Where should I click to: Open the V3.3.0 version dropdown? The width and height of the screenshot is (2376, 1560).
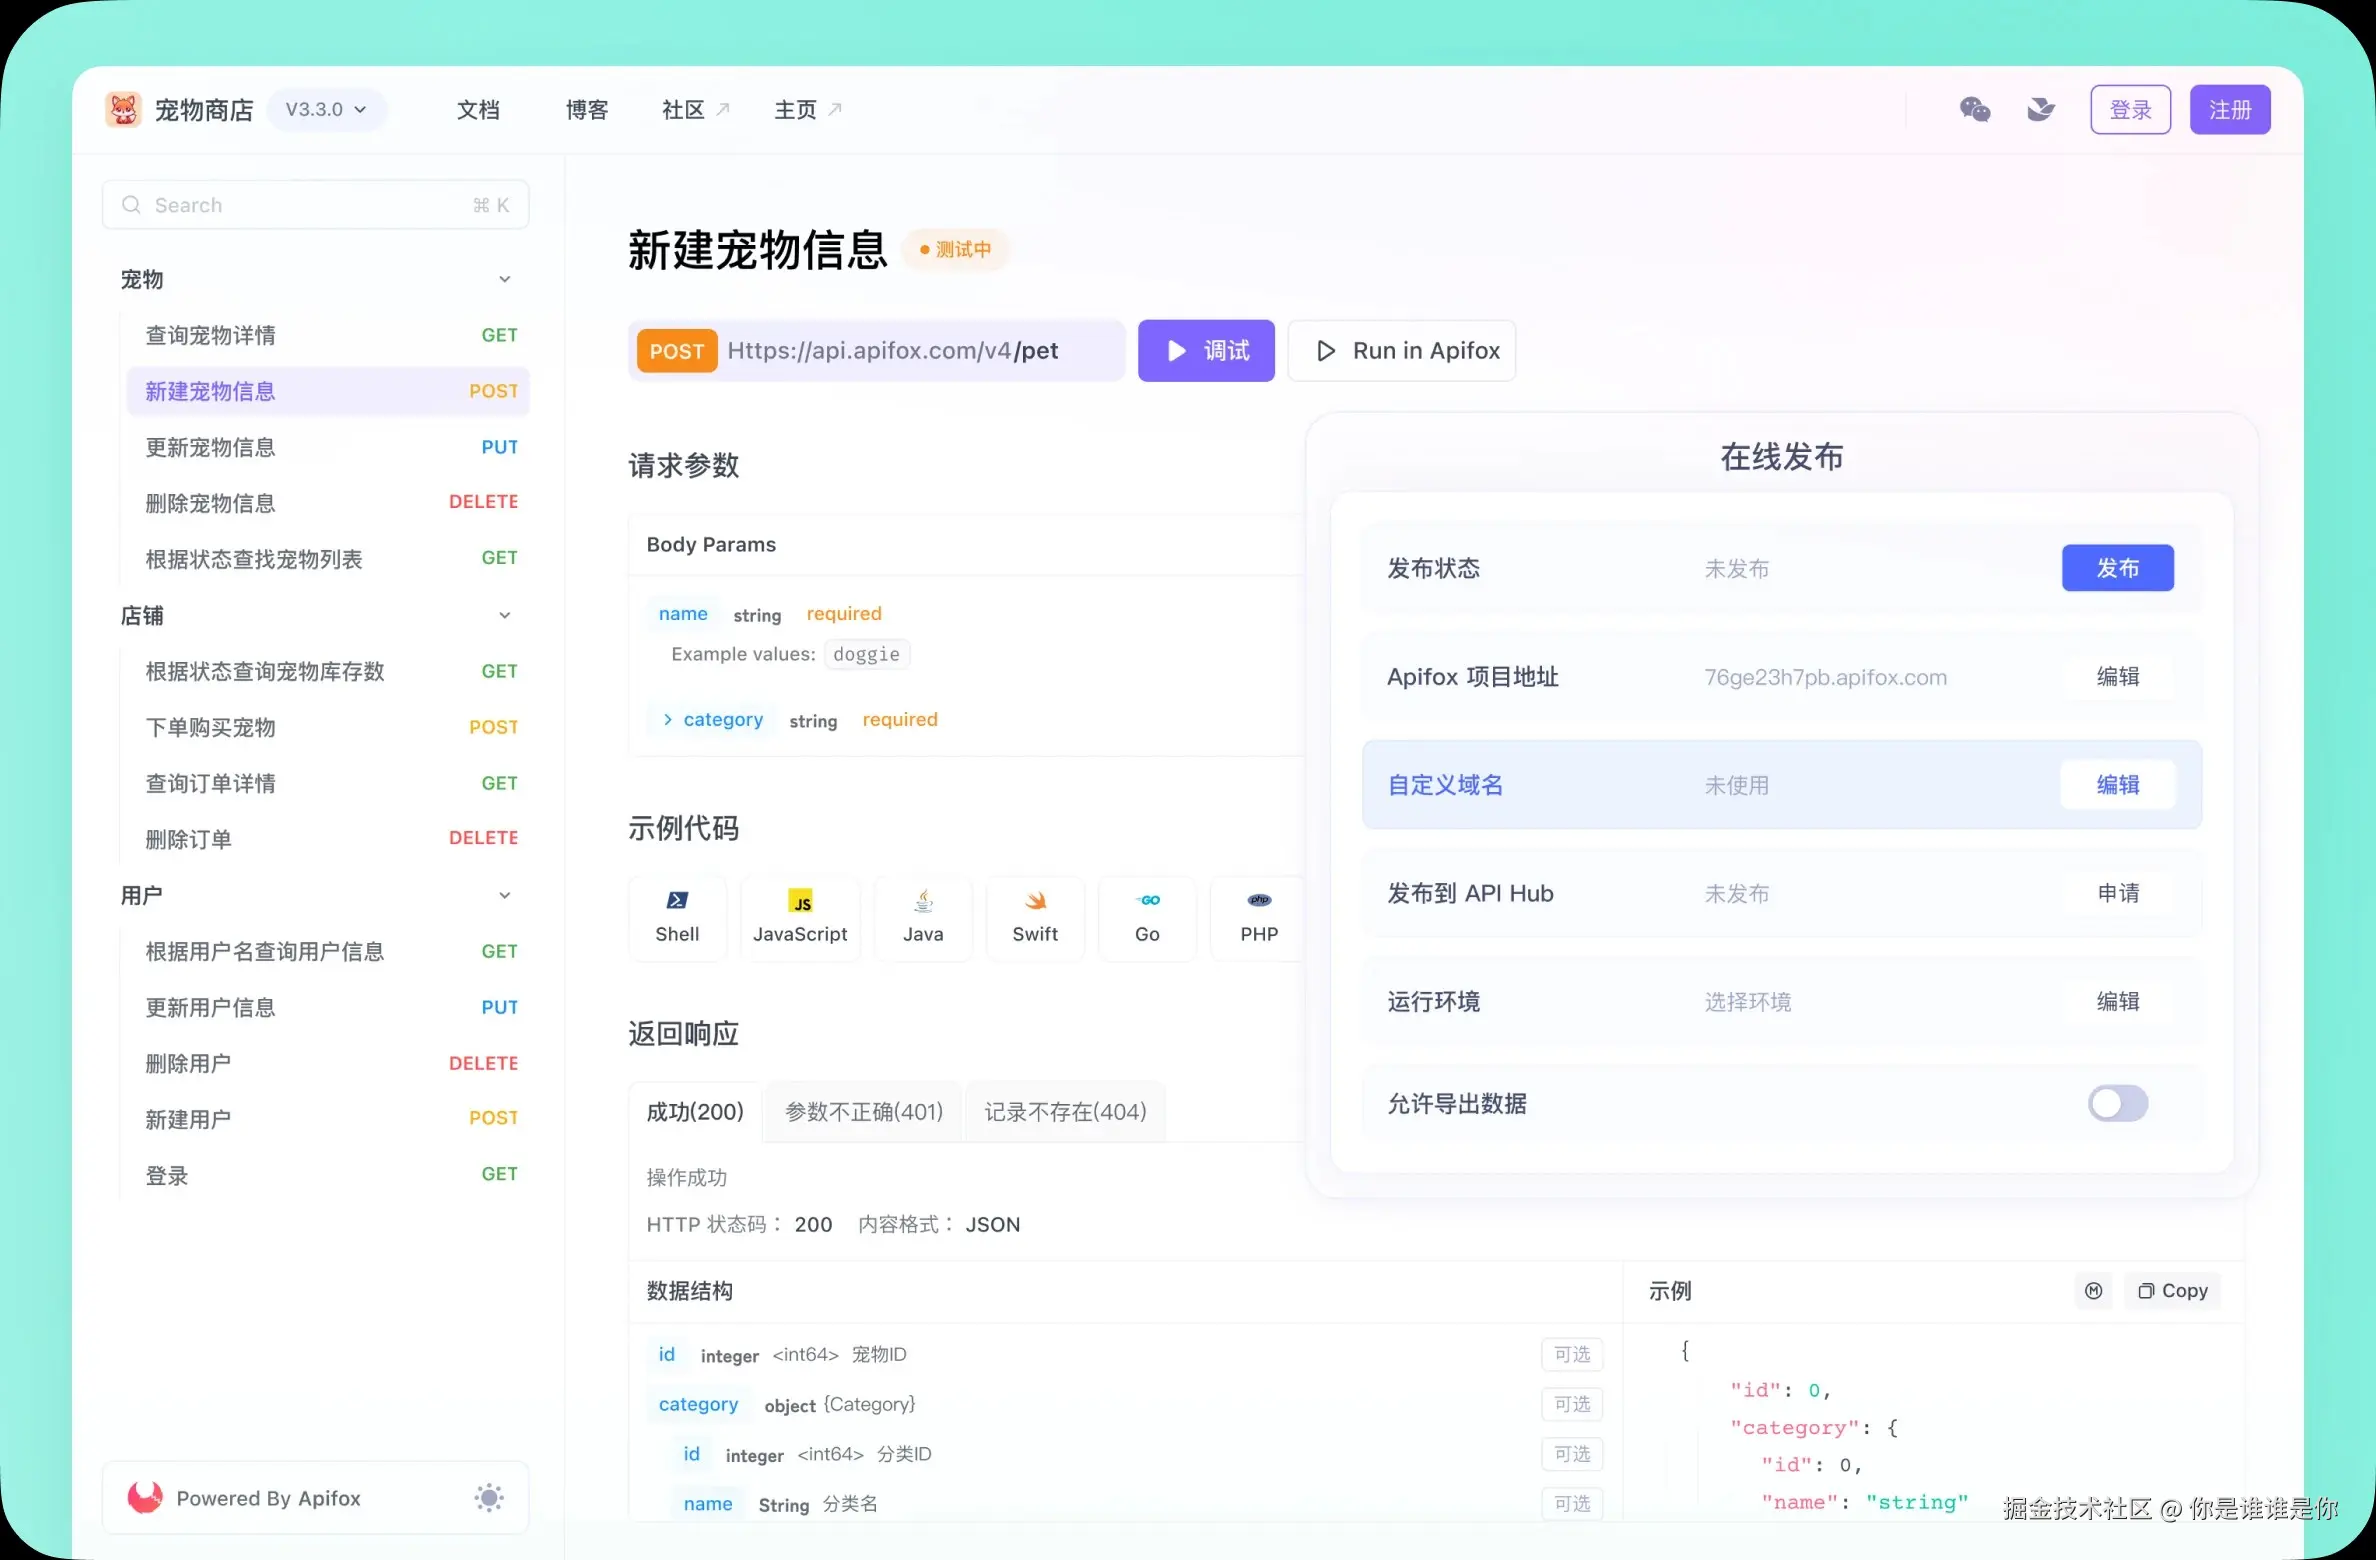coord(326,109)
